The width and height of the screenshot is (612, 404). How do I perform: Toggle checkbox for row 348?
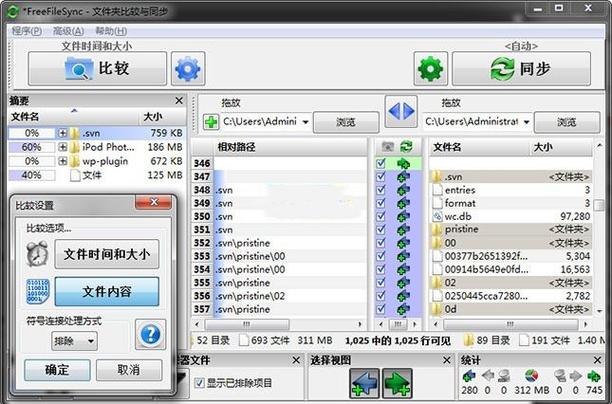(381, 190)
